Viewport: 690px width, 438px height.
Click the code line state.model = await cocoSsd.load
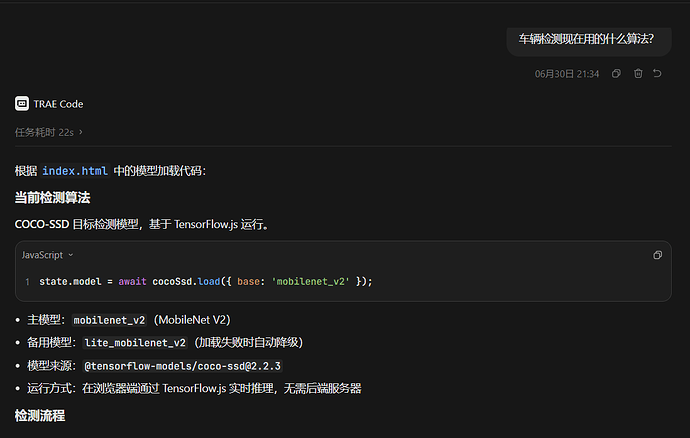click(x=206, y=281)
